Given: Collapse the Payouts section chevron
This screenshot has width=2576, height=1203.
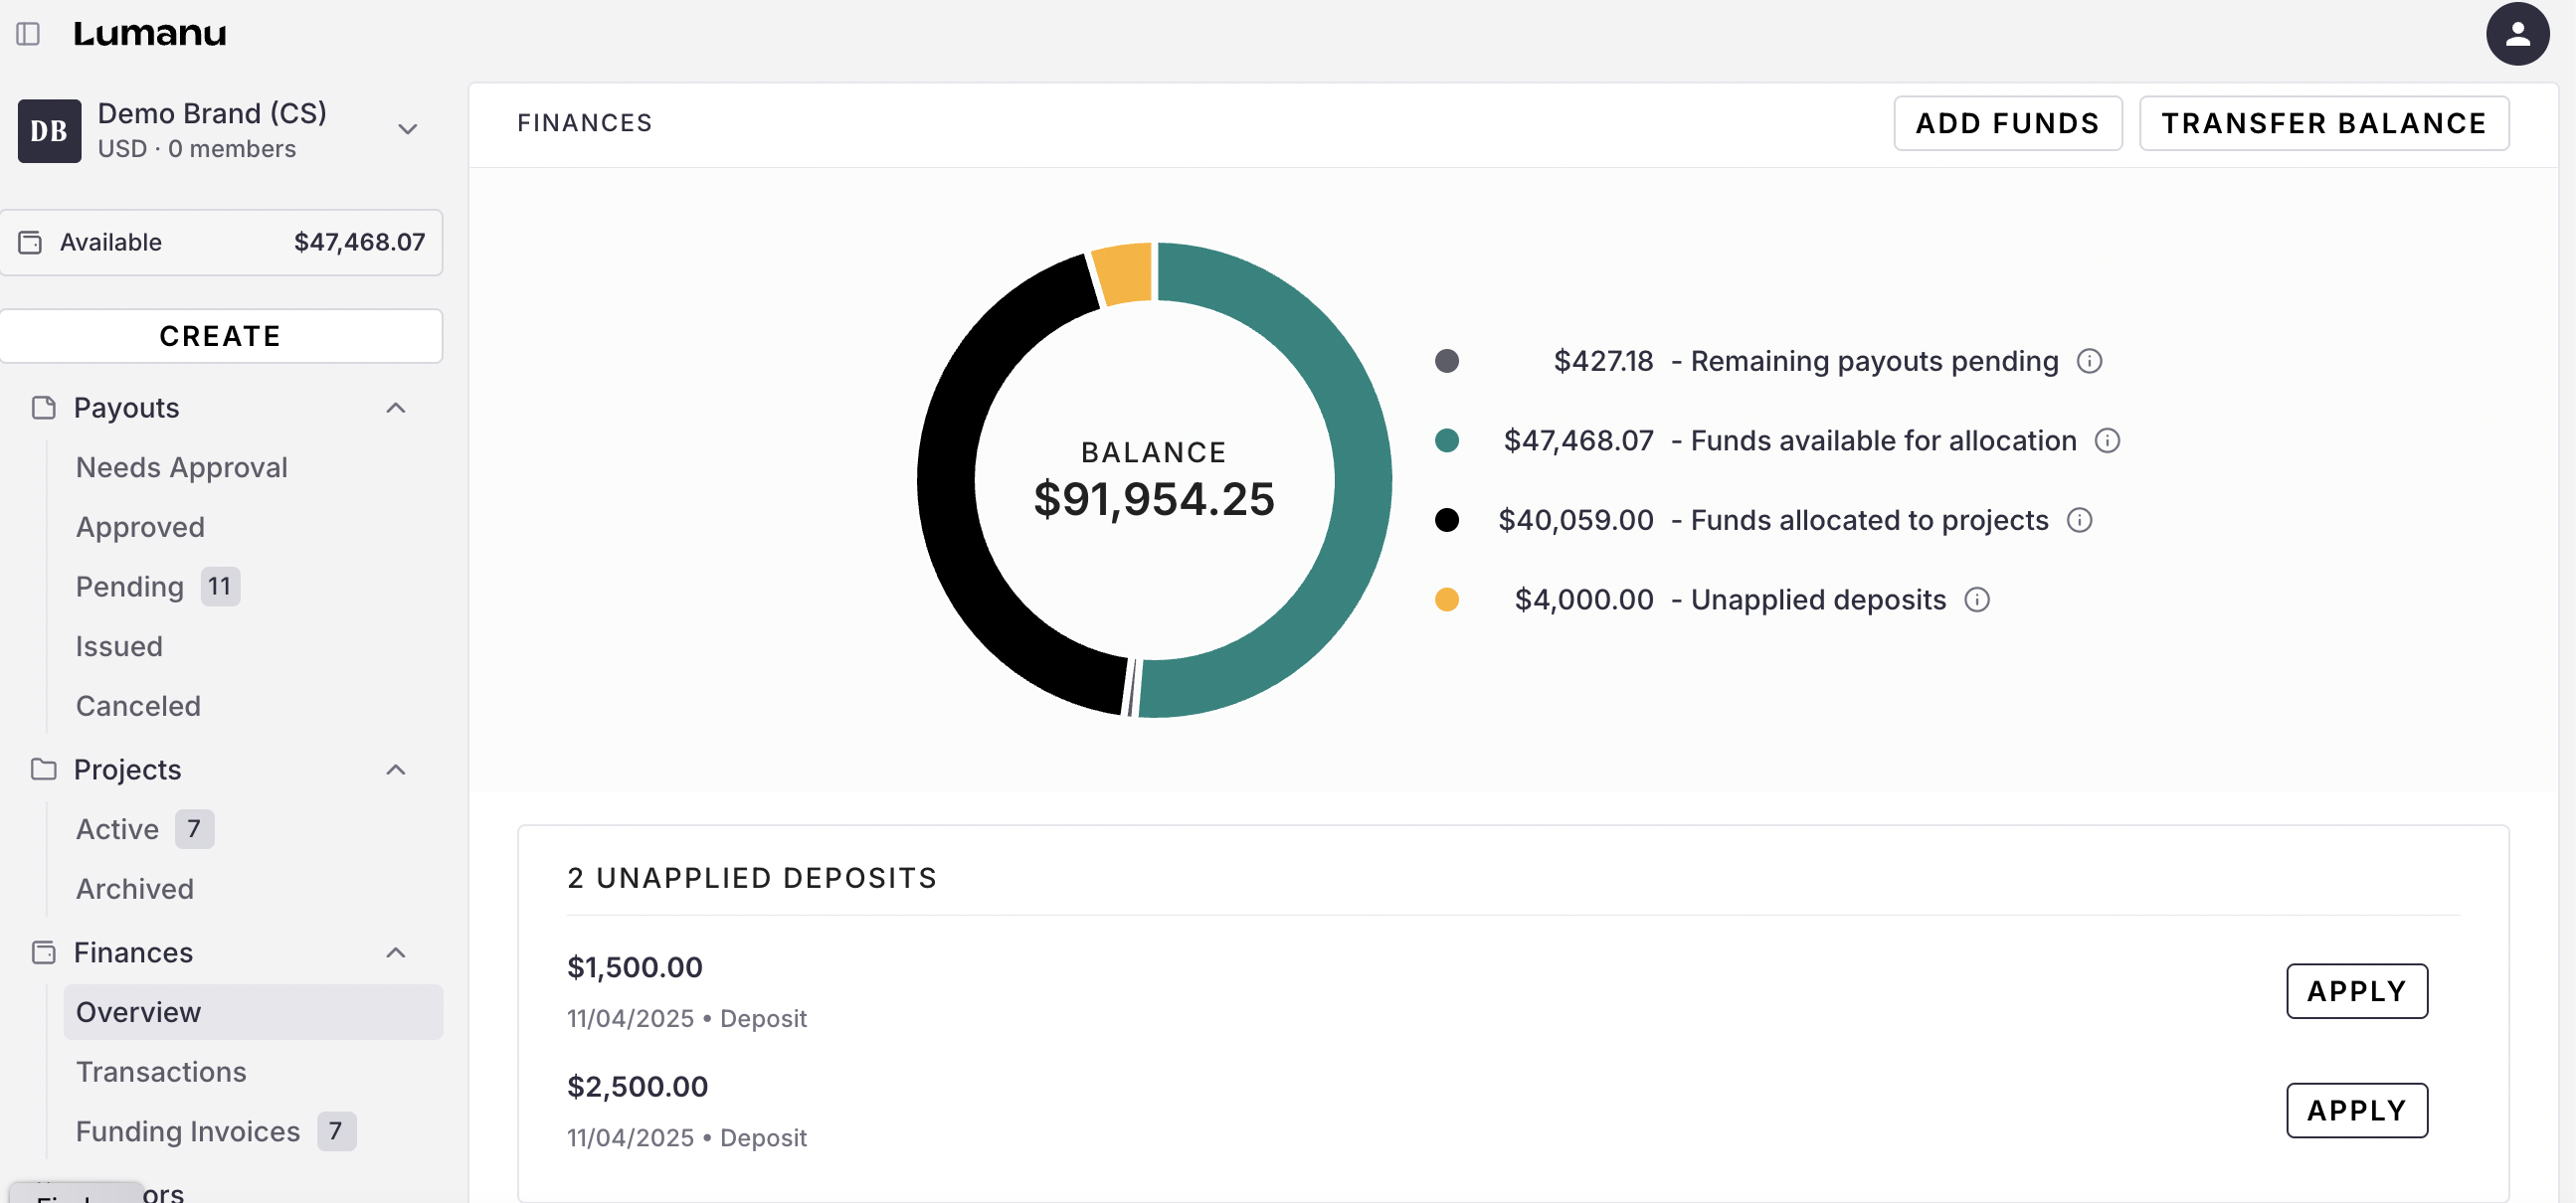Looking at the screenshot, I should (x=396, y=408).
